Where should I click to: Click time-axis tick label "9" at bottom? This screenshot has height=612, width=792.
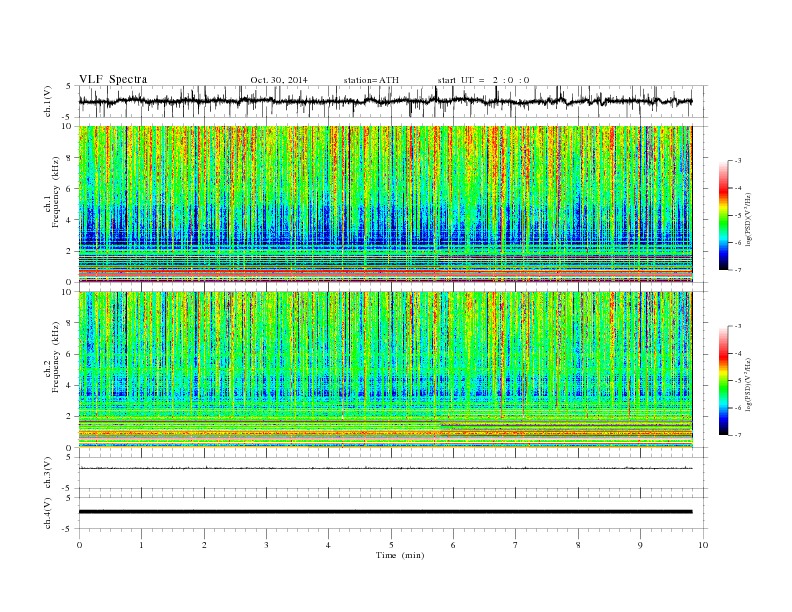coord(640,545)
